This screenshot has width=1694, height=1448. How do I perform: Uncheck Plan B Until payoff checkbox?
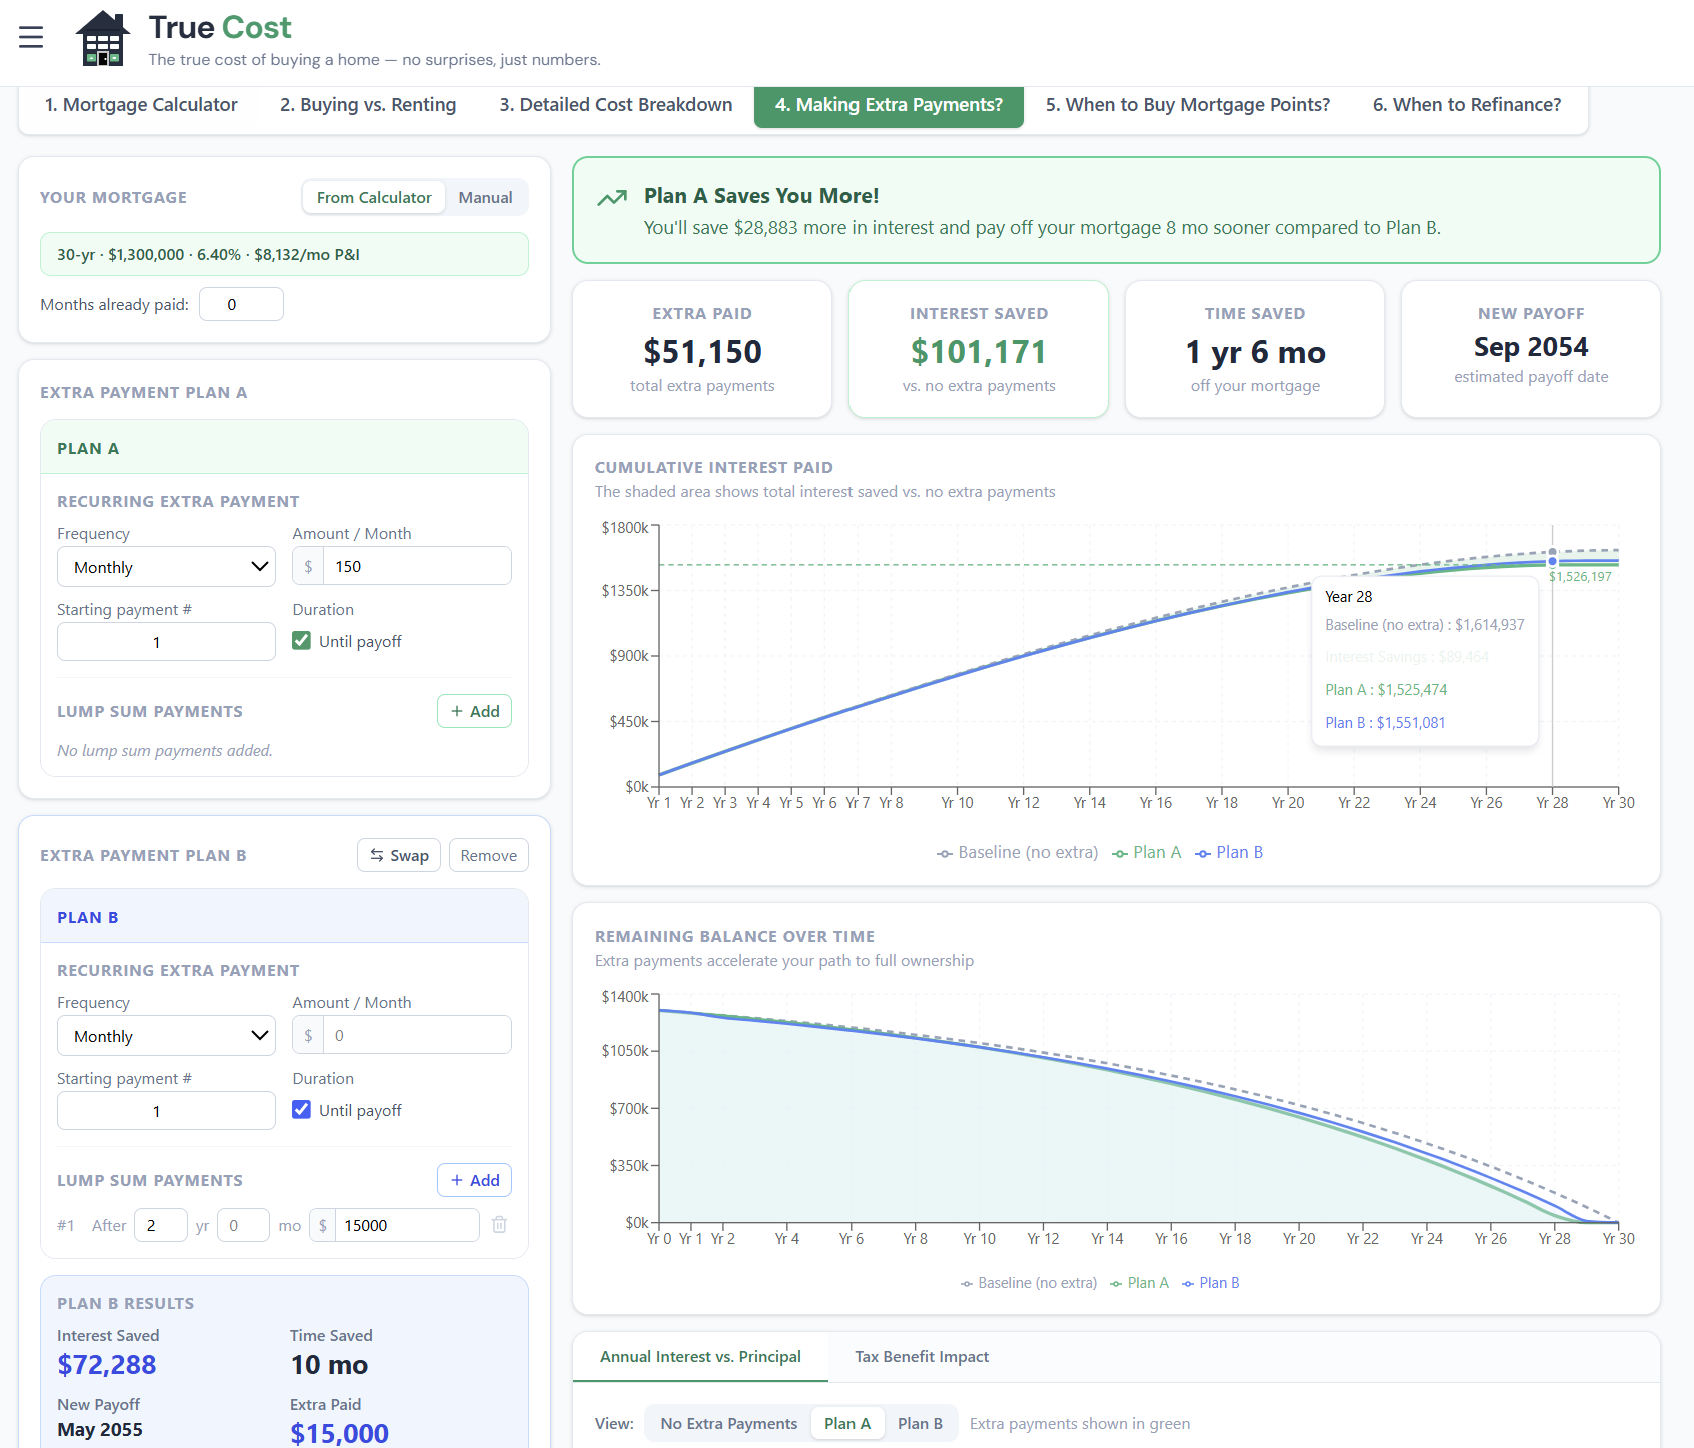point(301,1110)
